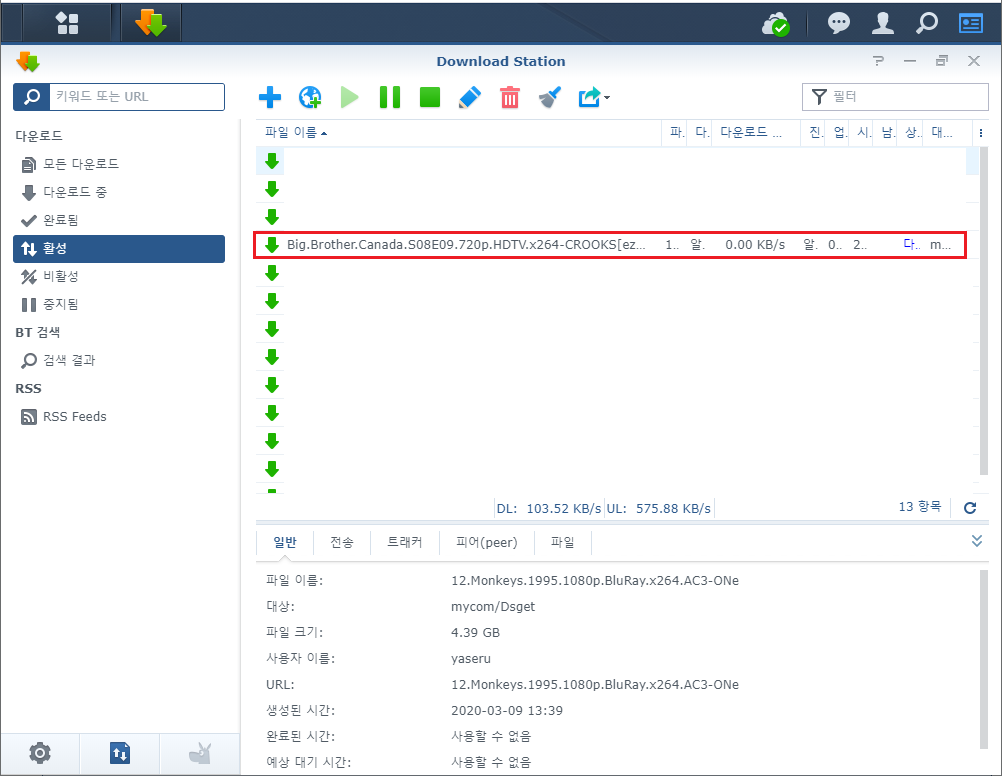Switch to the 일반 tab
This screenshot has width=1002, height=776.
tap(285, 543)
